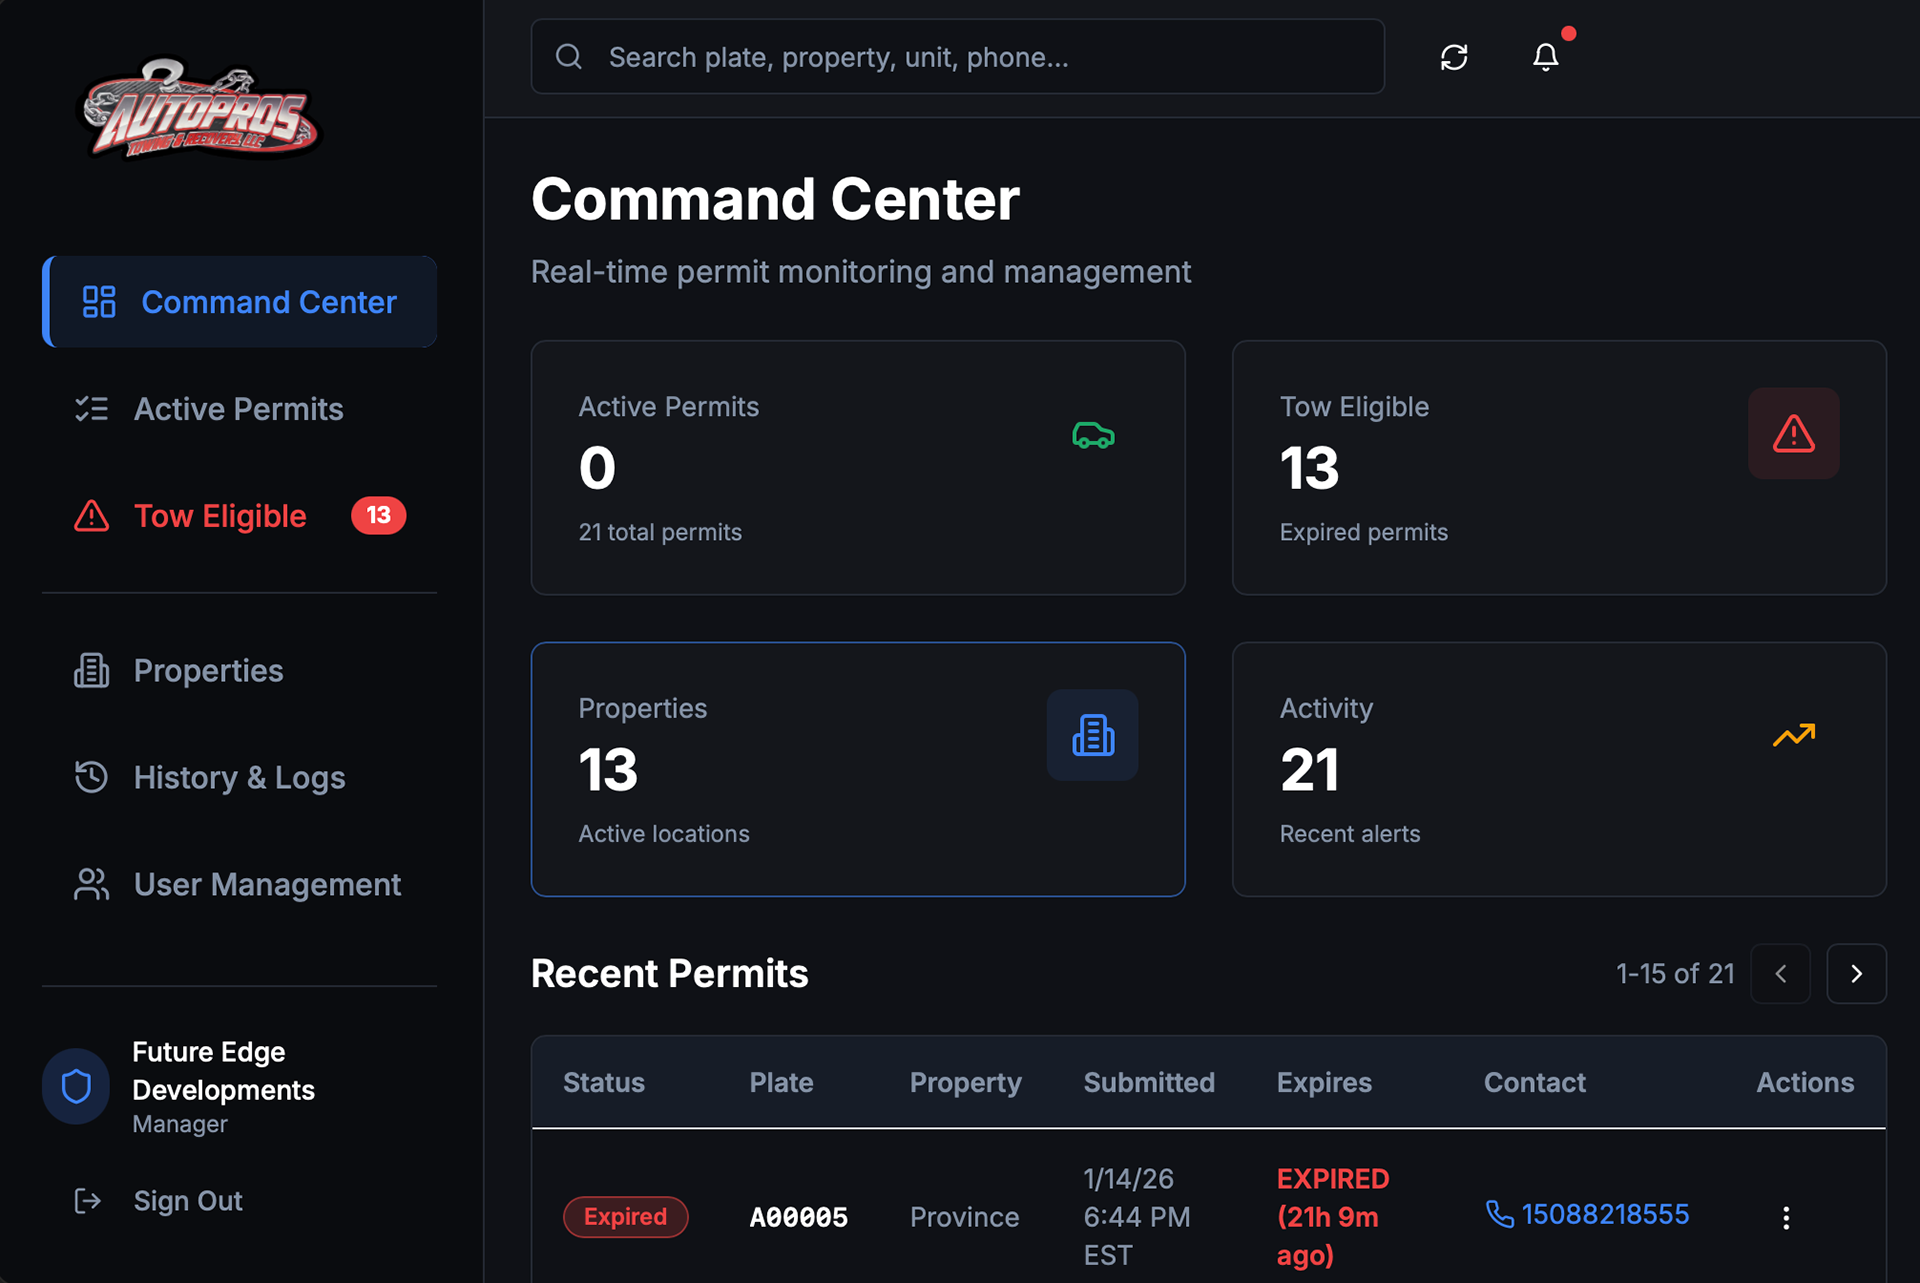The height and width of the screenshot is (1283, 1920).
Task: Go to next page of Recent Permits
Action: (x=1856, y=974)
